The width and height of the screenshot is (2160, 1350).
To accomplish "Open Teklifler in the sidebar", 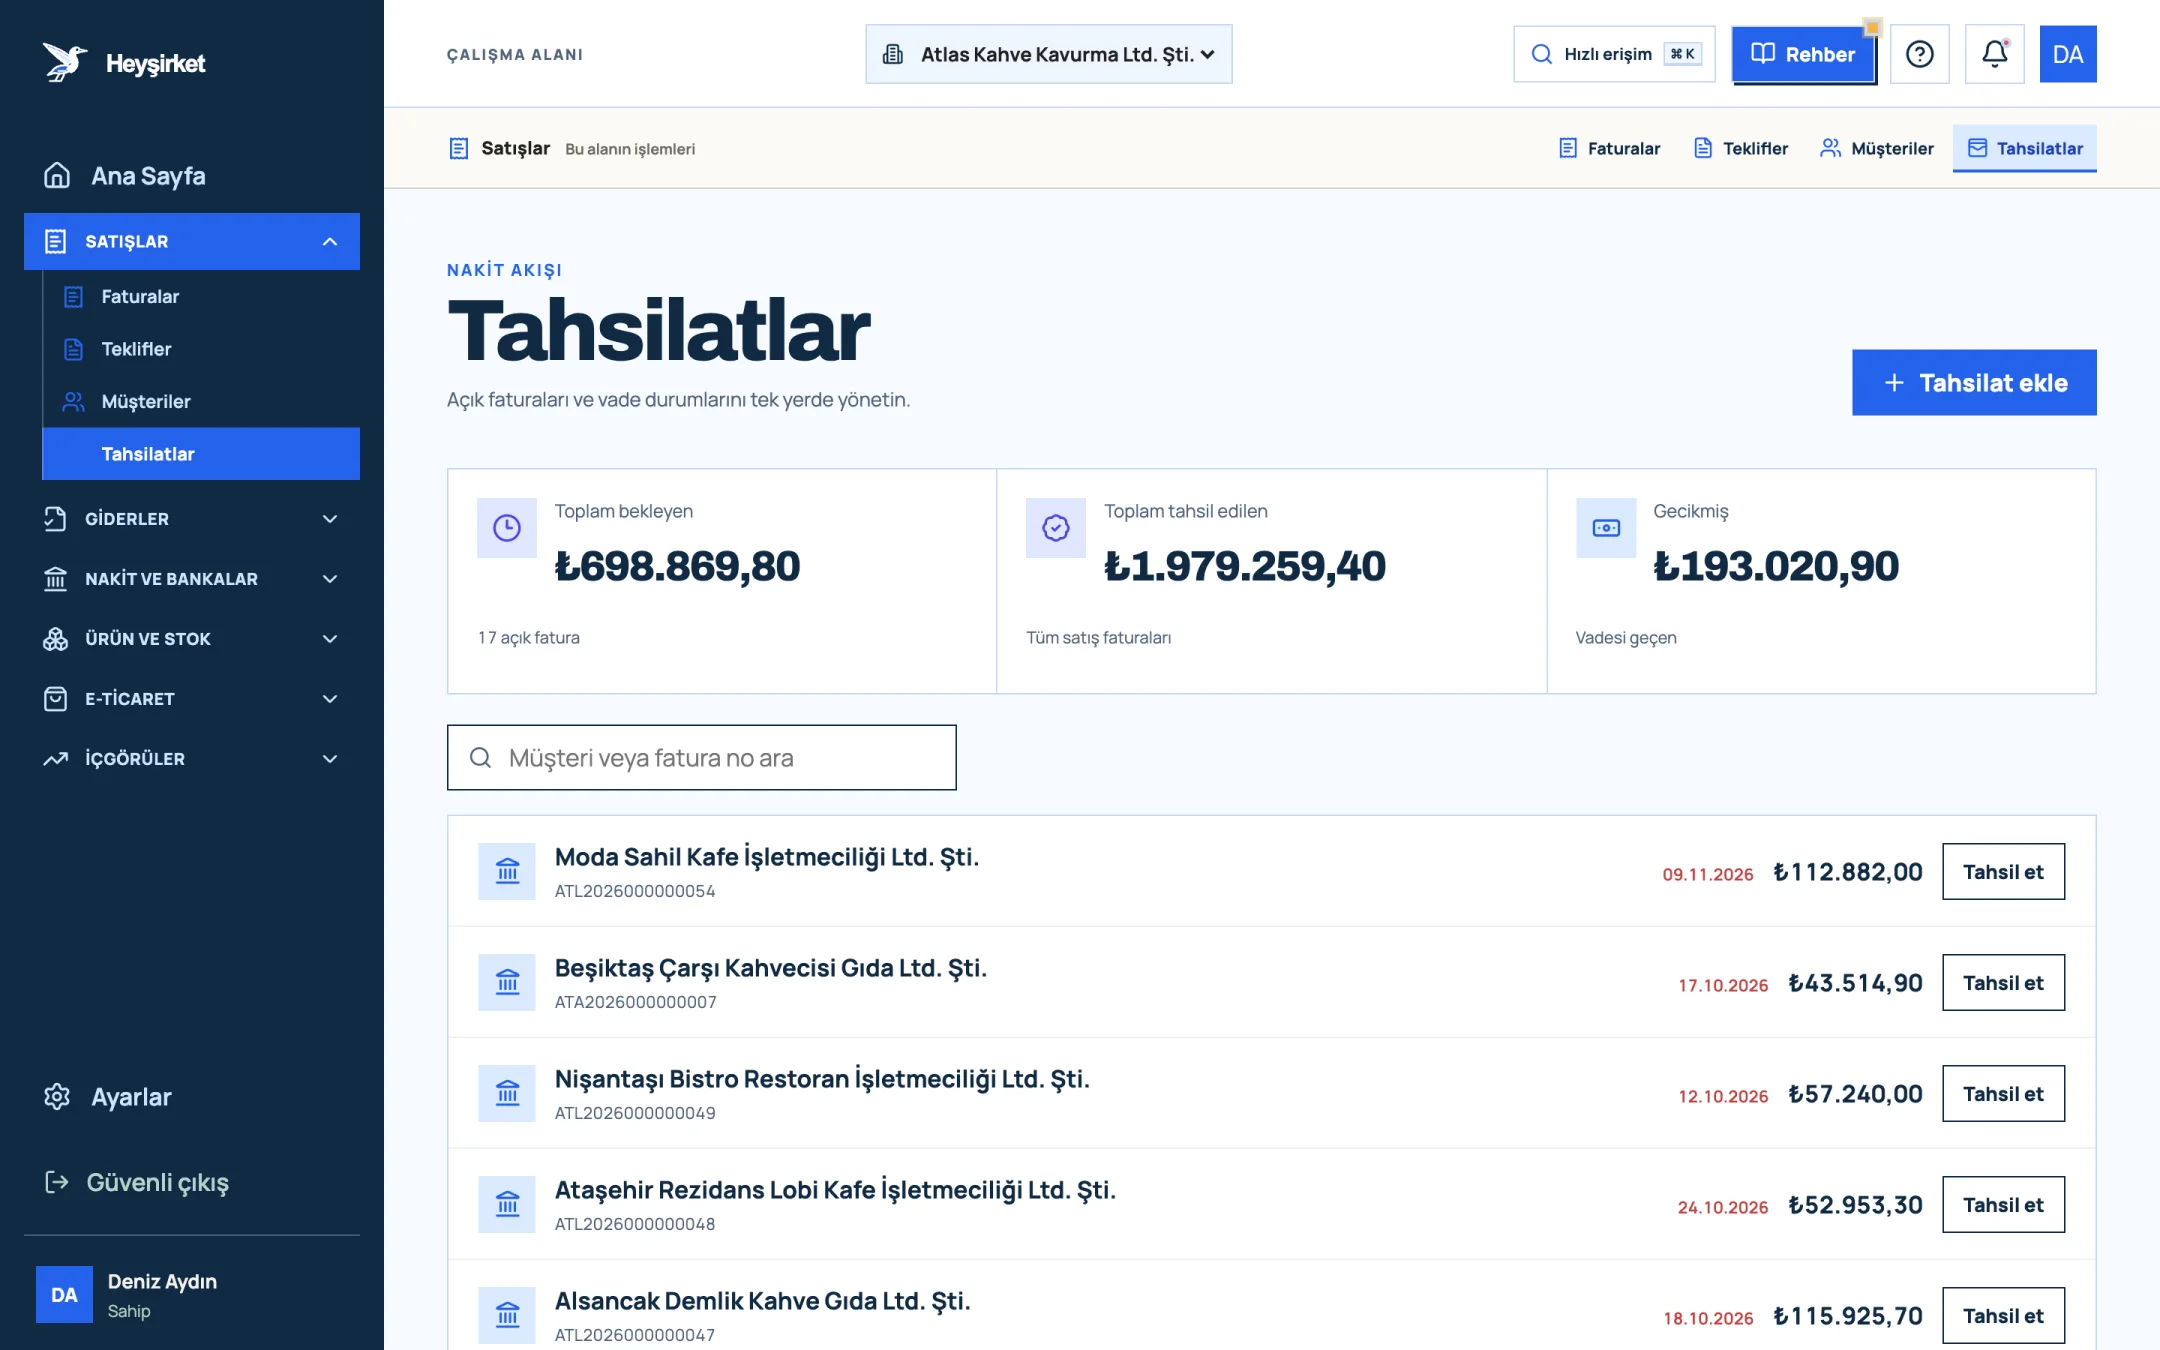I will pyautogui.click(x=201, y=349).
